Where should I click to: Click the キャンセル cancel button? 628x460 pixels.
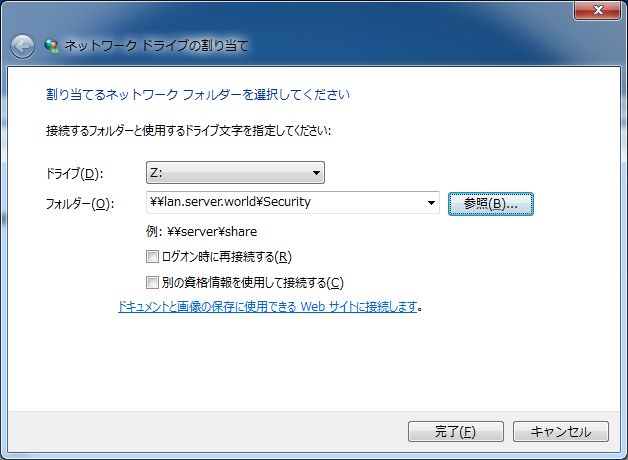[x=561, y=432]
